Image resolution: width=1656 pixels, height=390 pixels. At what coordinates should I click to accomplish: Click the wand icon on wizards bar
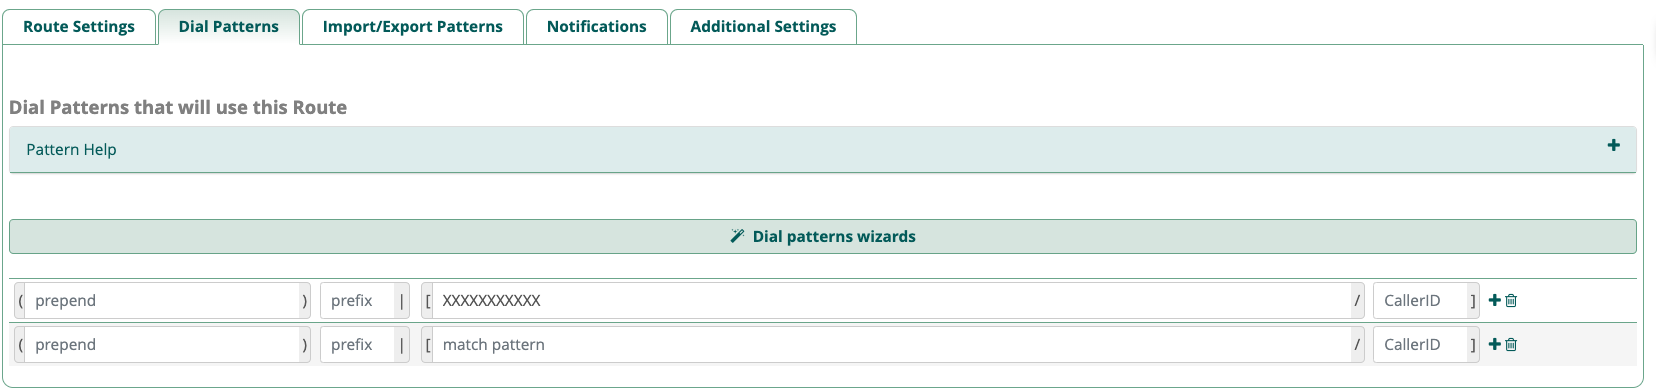737,236
